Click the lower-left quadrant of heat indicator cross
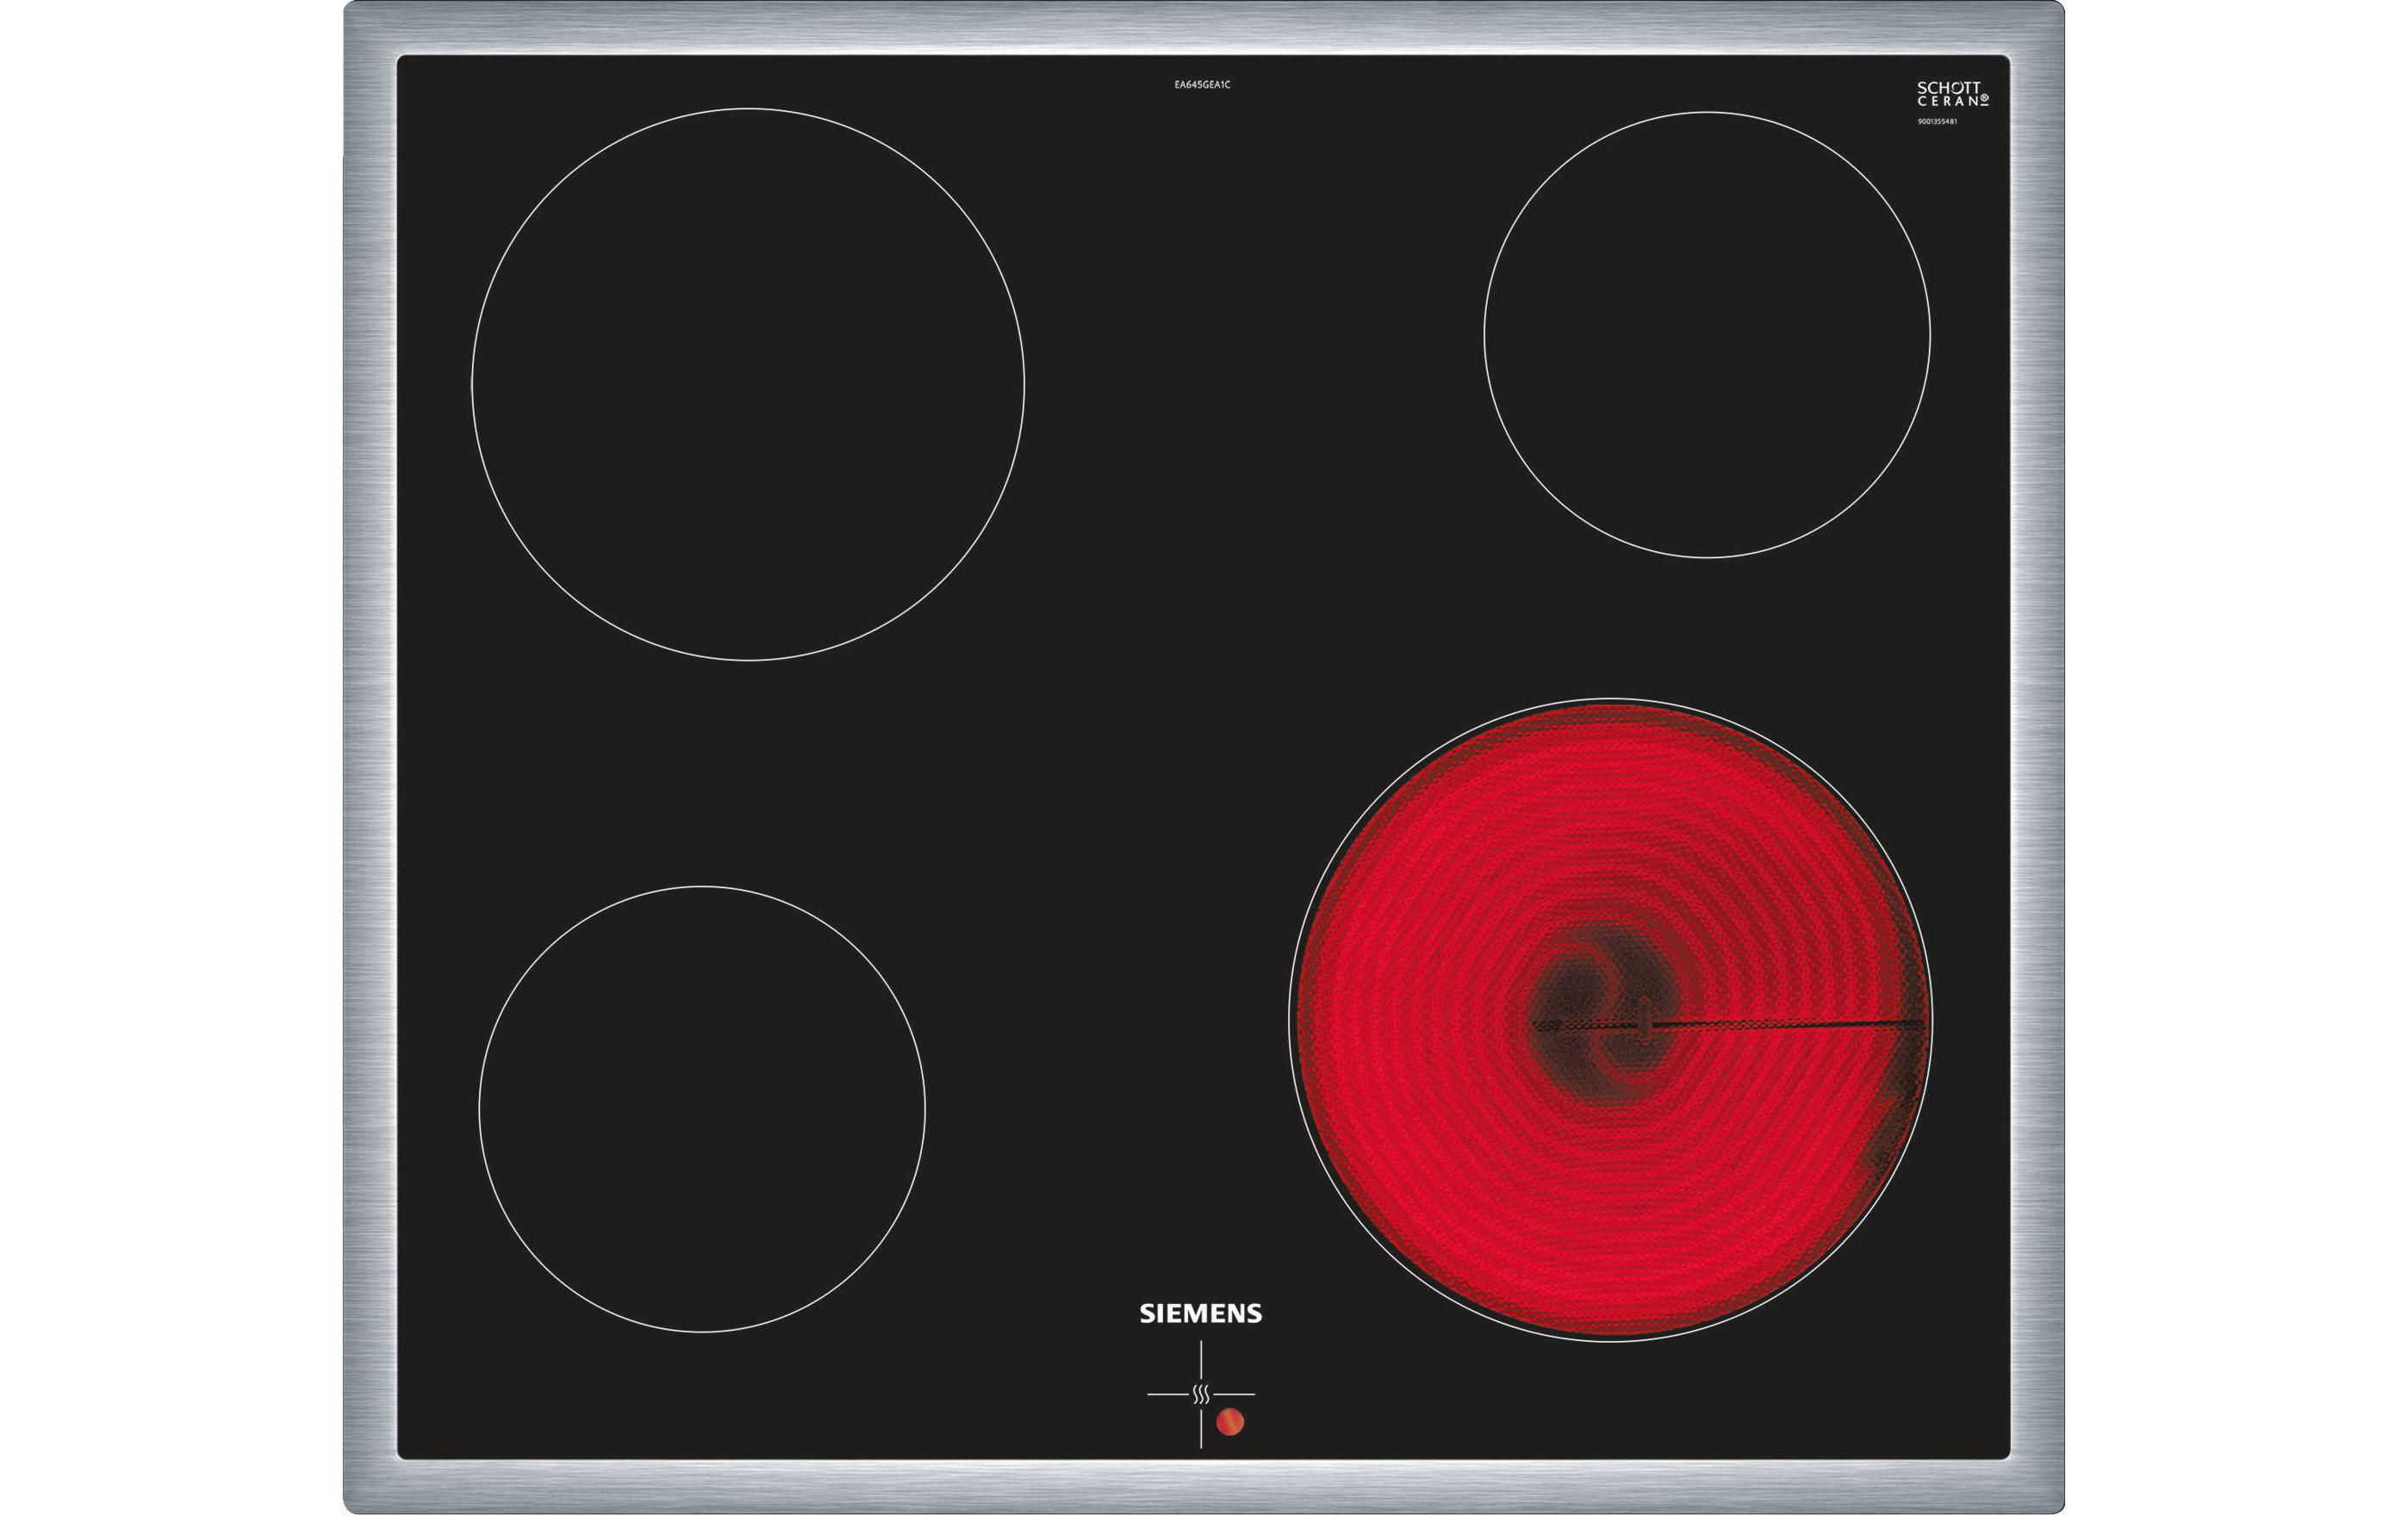This screenshot has height=1515, width=2408. click(1174, 1422)
